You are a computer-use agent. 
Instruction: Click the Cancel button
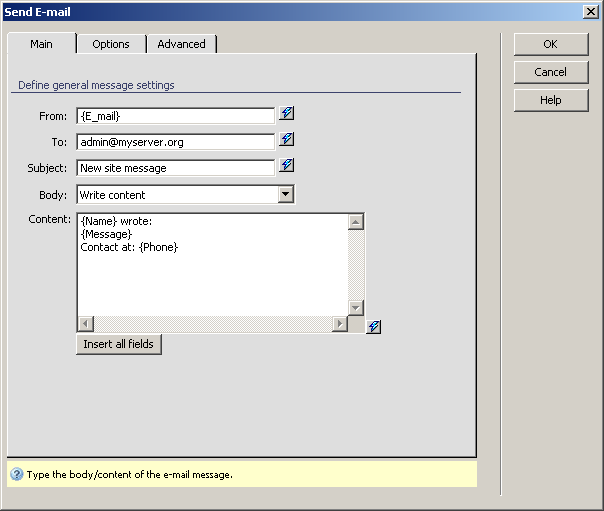point(550,72)
